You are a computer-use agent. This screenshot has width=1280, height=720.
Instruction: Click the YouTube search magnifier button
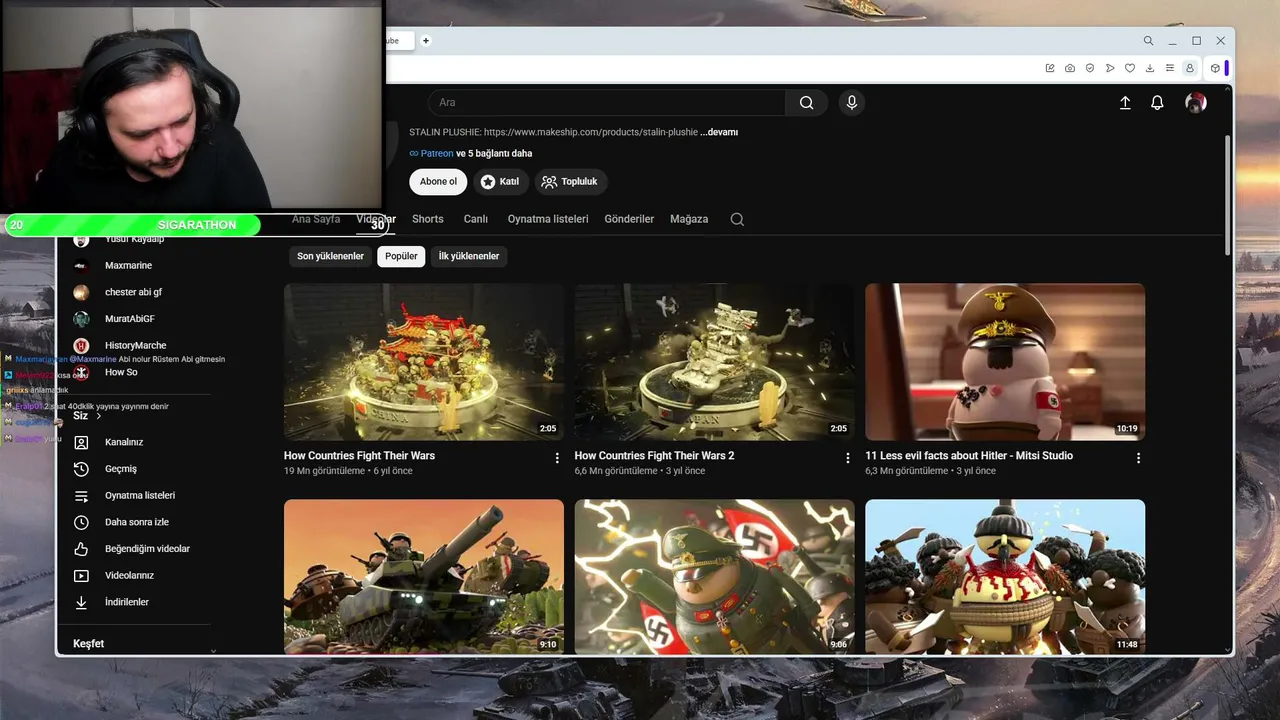click(x=806, y=102)
